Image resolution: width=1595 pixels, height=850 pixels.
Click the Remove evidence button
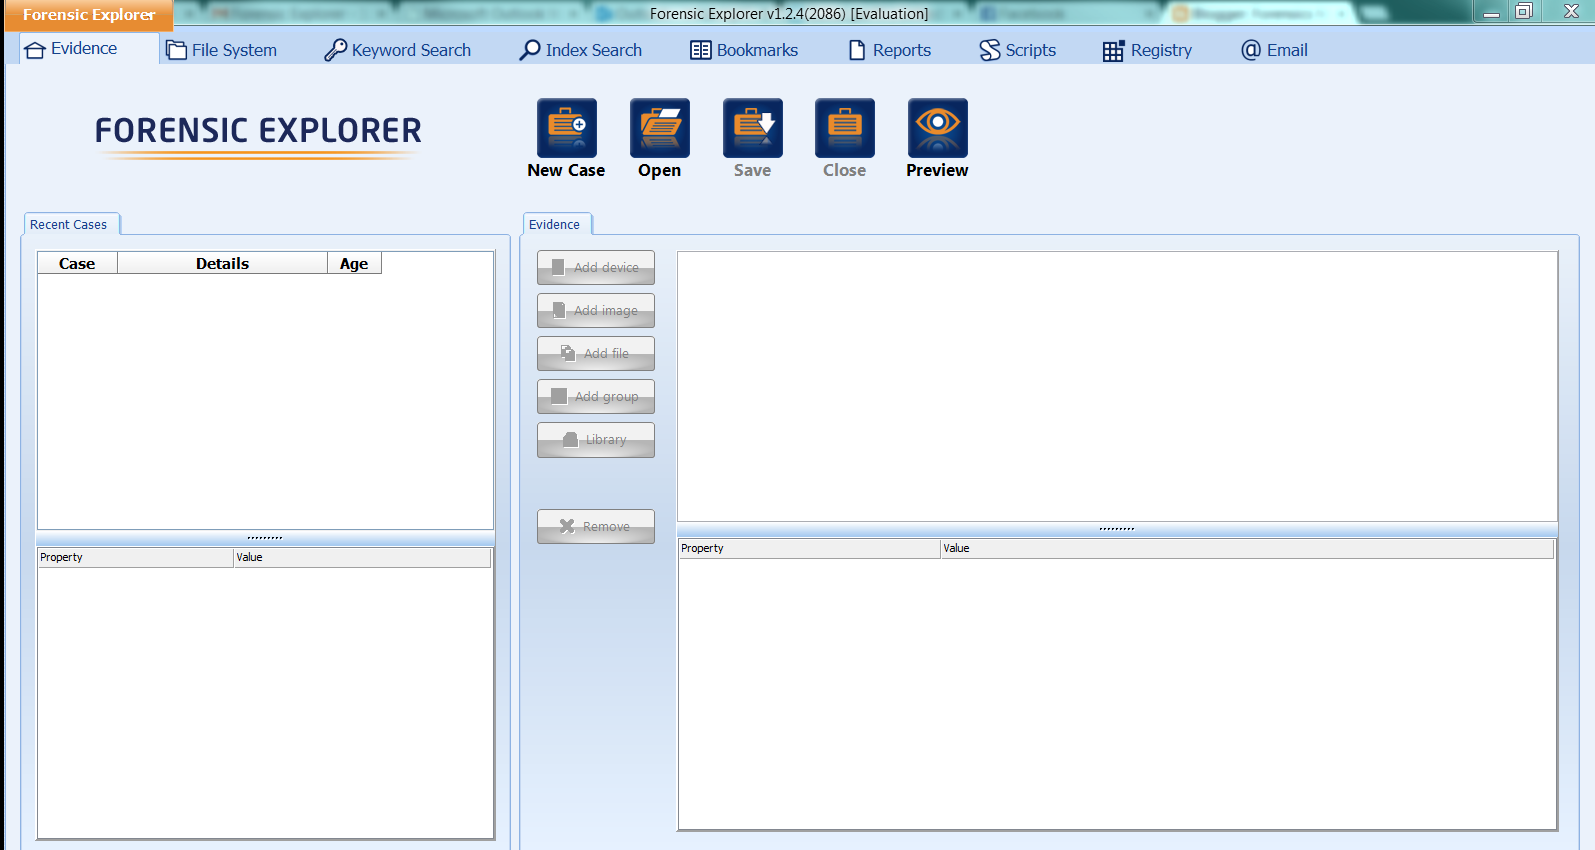tap(596, 526)
